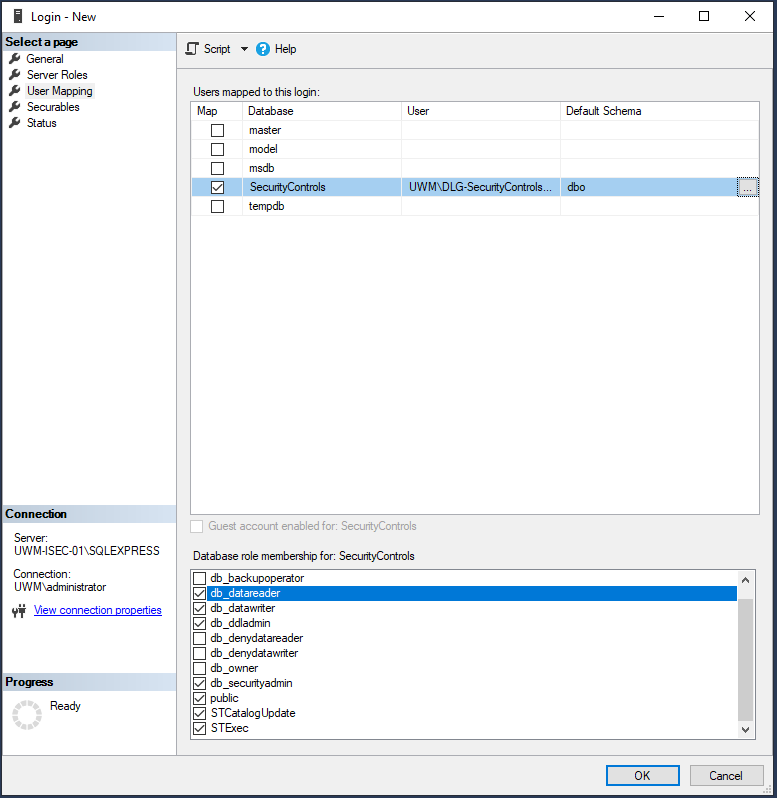Open the Securables page
This screenshot has height=798, width=777.
(53, 107)
